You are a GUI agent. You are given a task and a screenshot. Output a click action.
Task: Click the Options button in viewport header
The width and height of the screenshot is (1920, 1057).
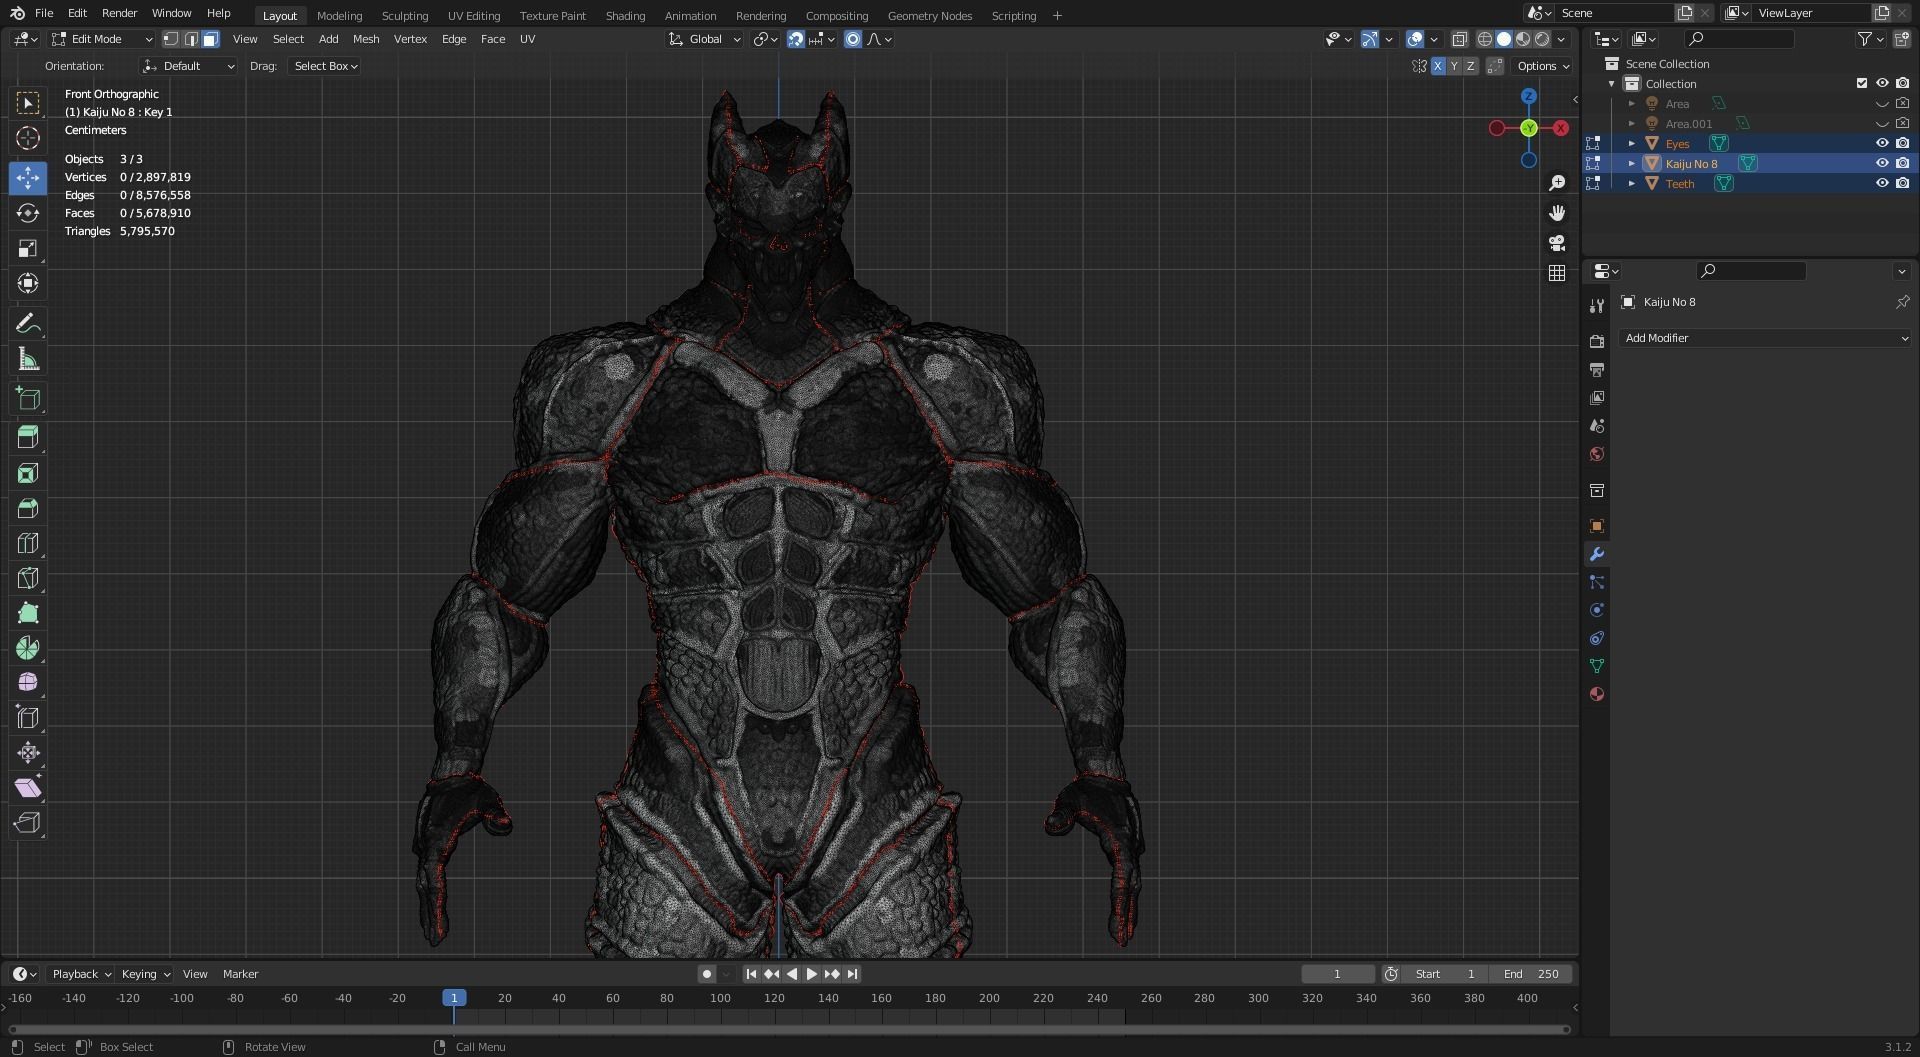click(1542, 66)
